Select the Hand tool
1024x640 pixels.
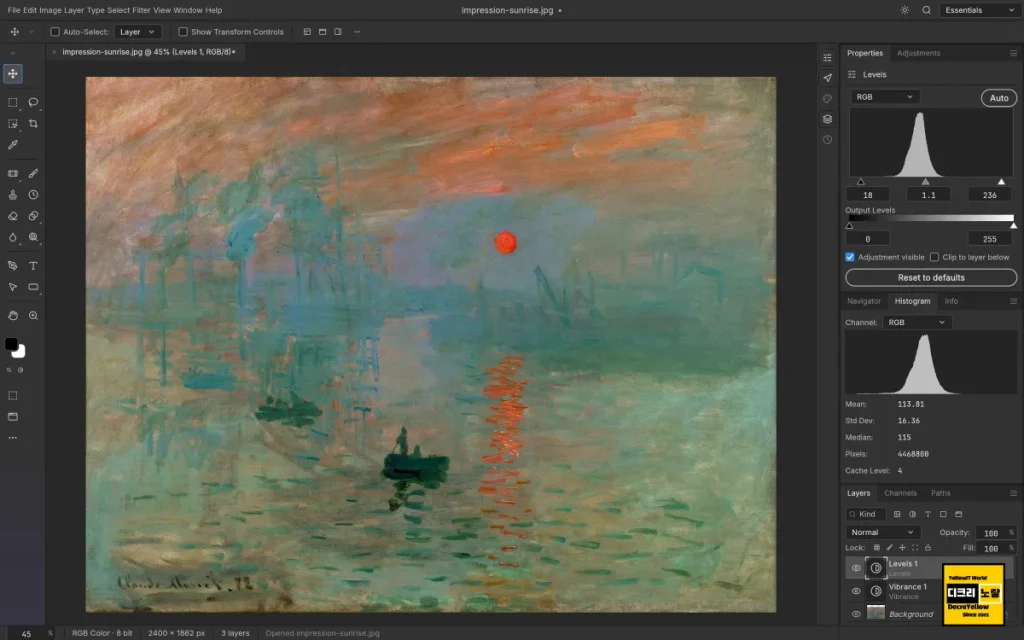tap(12, 315)
